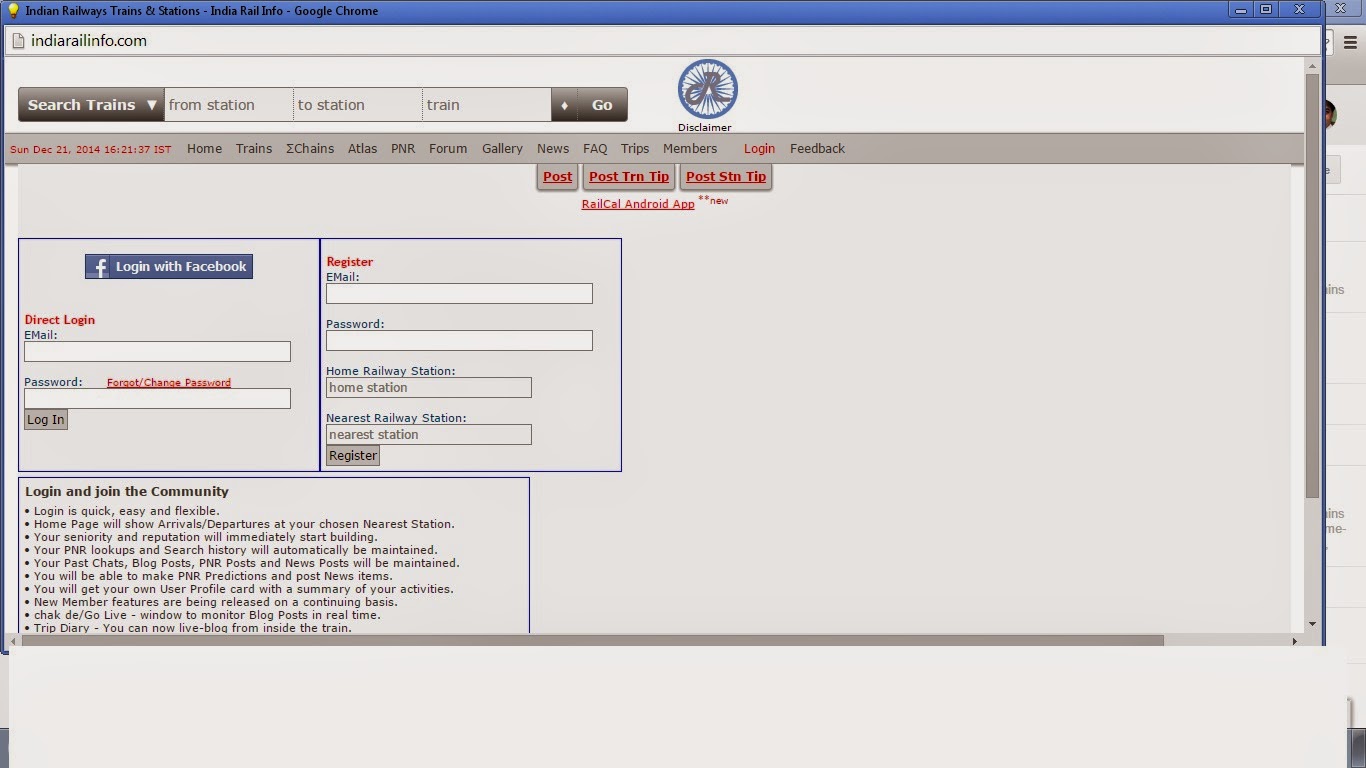
Task: Open the Forum menu item
Action: click(448, 148)
